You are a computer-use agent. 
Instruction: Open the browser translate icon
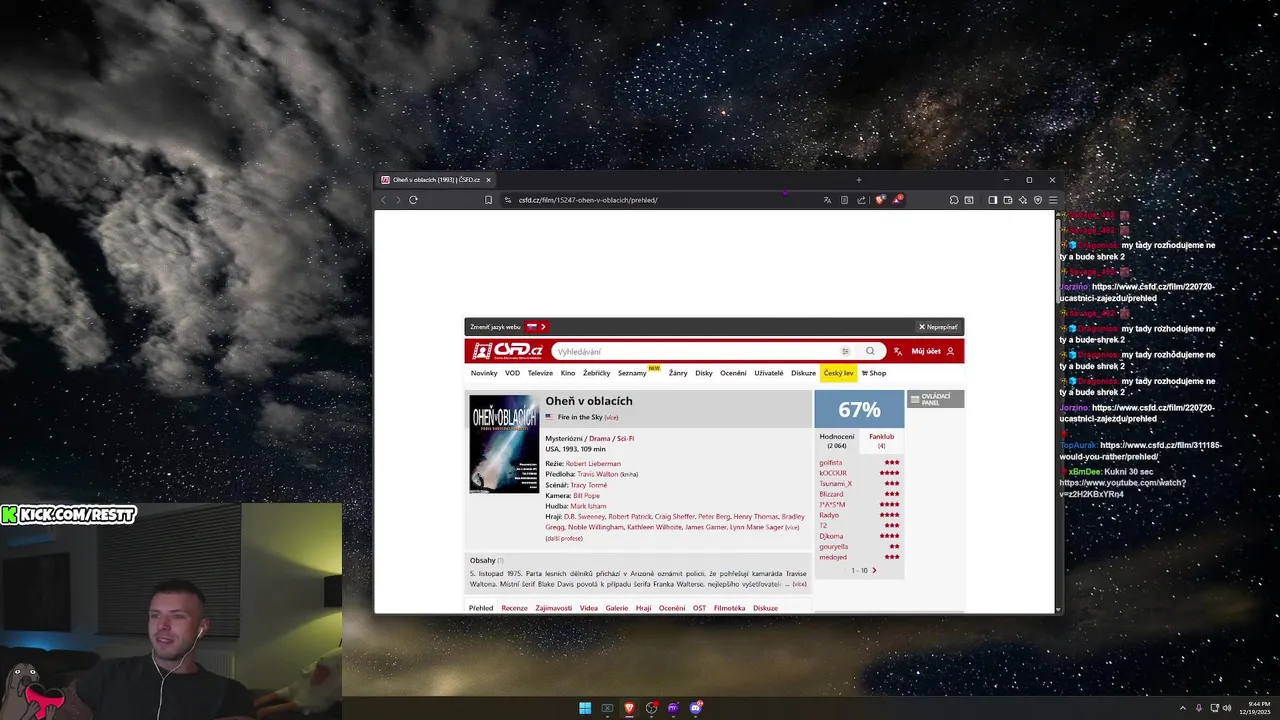827,200
